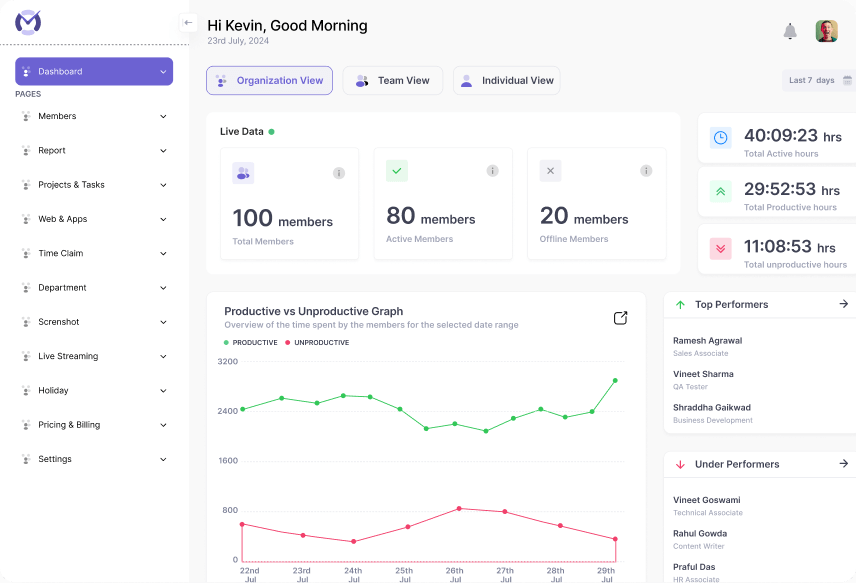Open Under Performers list with arrow
856x583 pixels.
coord(843,464)
